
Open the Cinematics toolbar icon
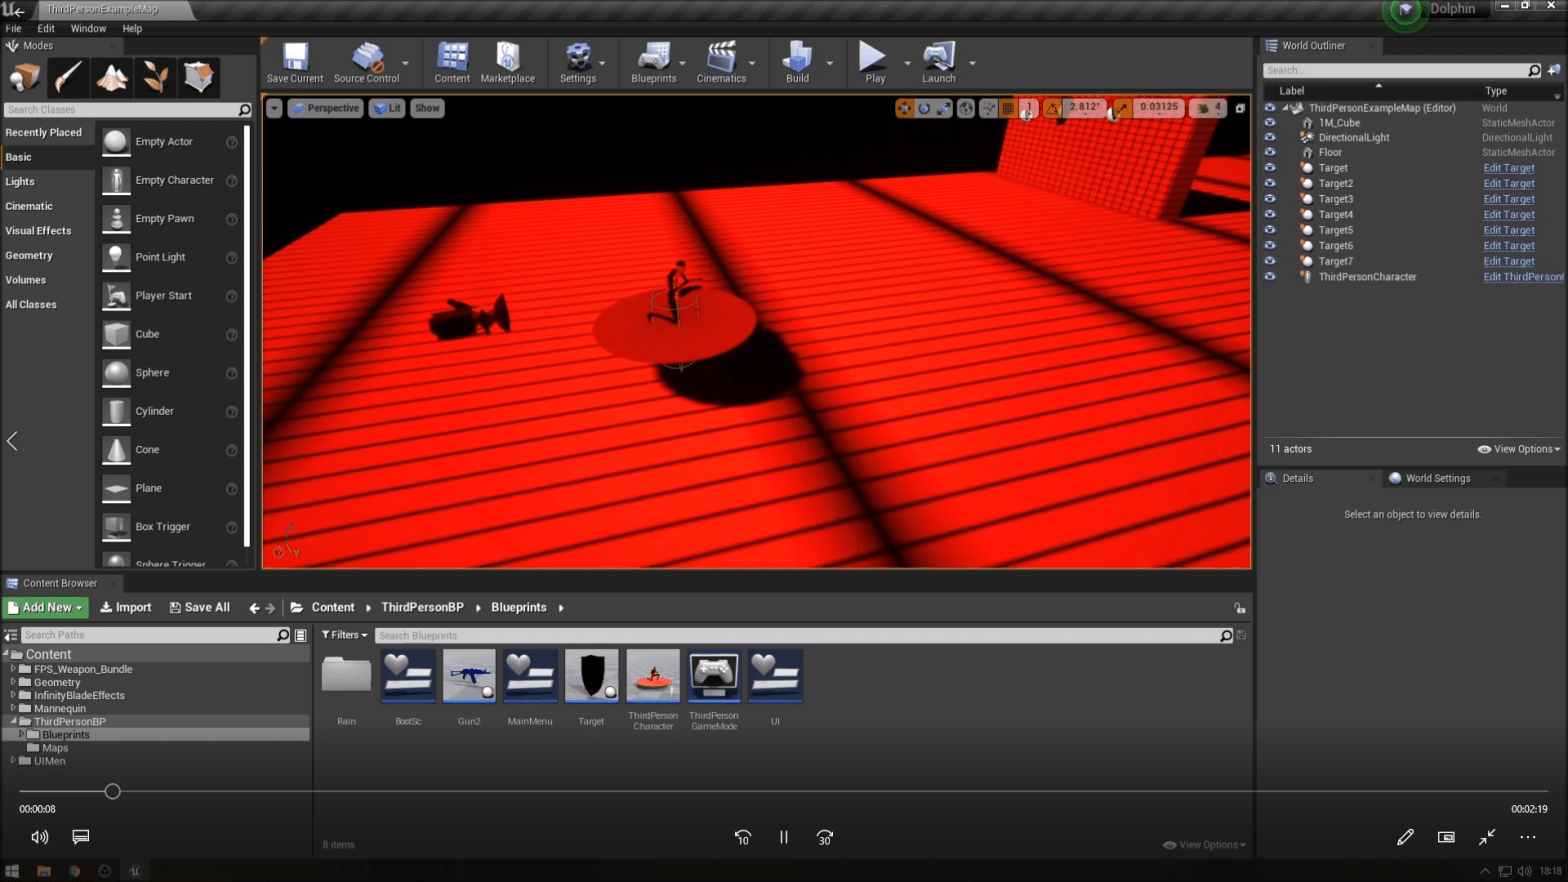tap(720, 62)
